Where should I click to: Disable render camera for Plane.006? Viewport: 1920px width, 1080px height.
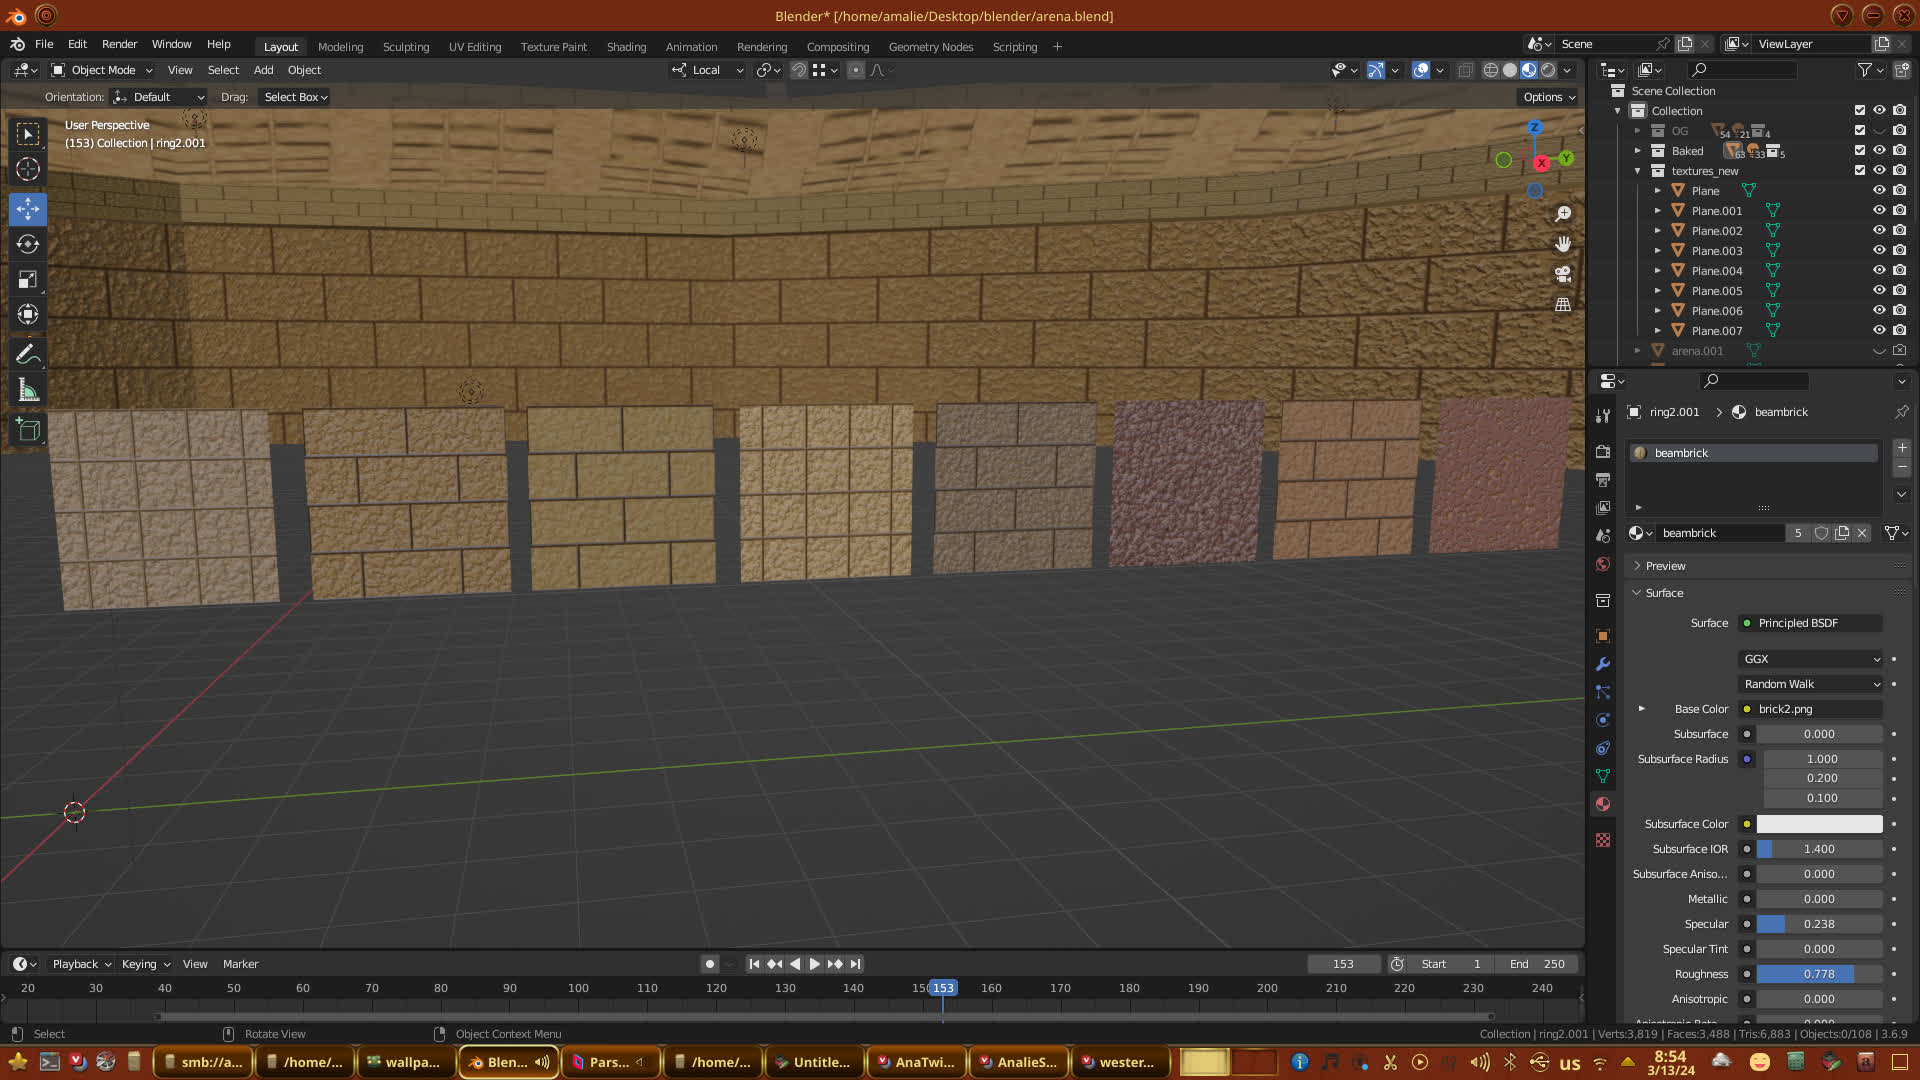[x=1899, y=311]
